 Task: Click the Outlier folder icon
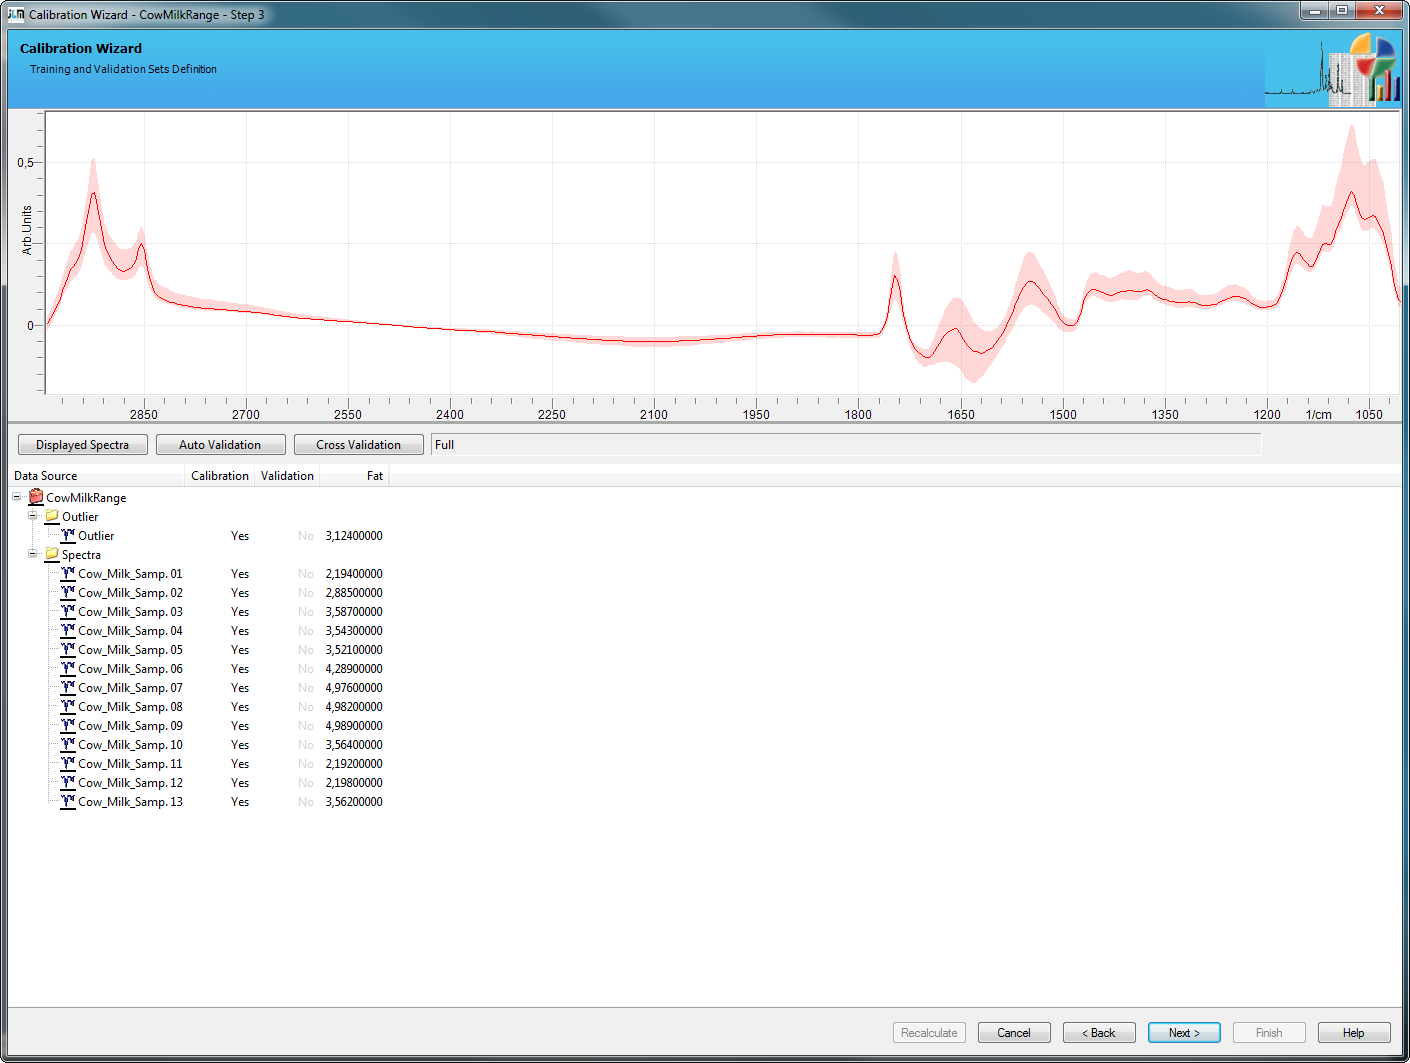coord(52,516)
